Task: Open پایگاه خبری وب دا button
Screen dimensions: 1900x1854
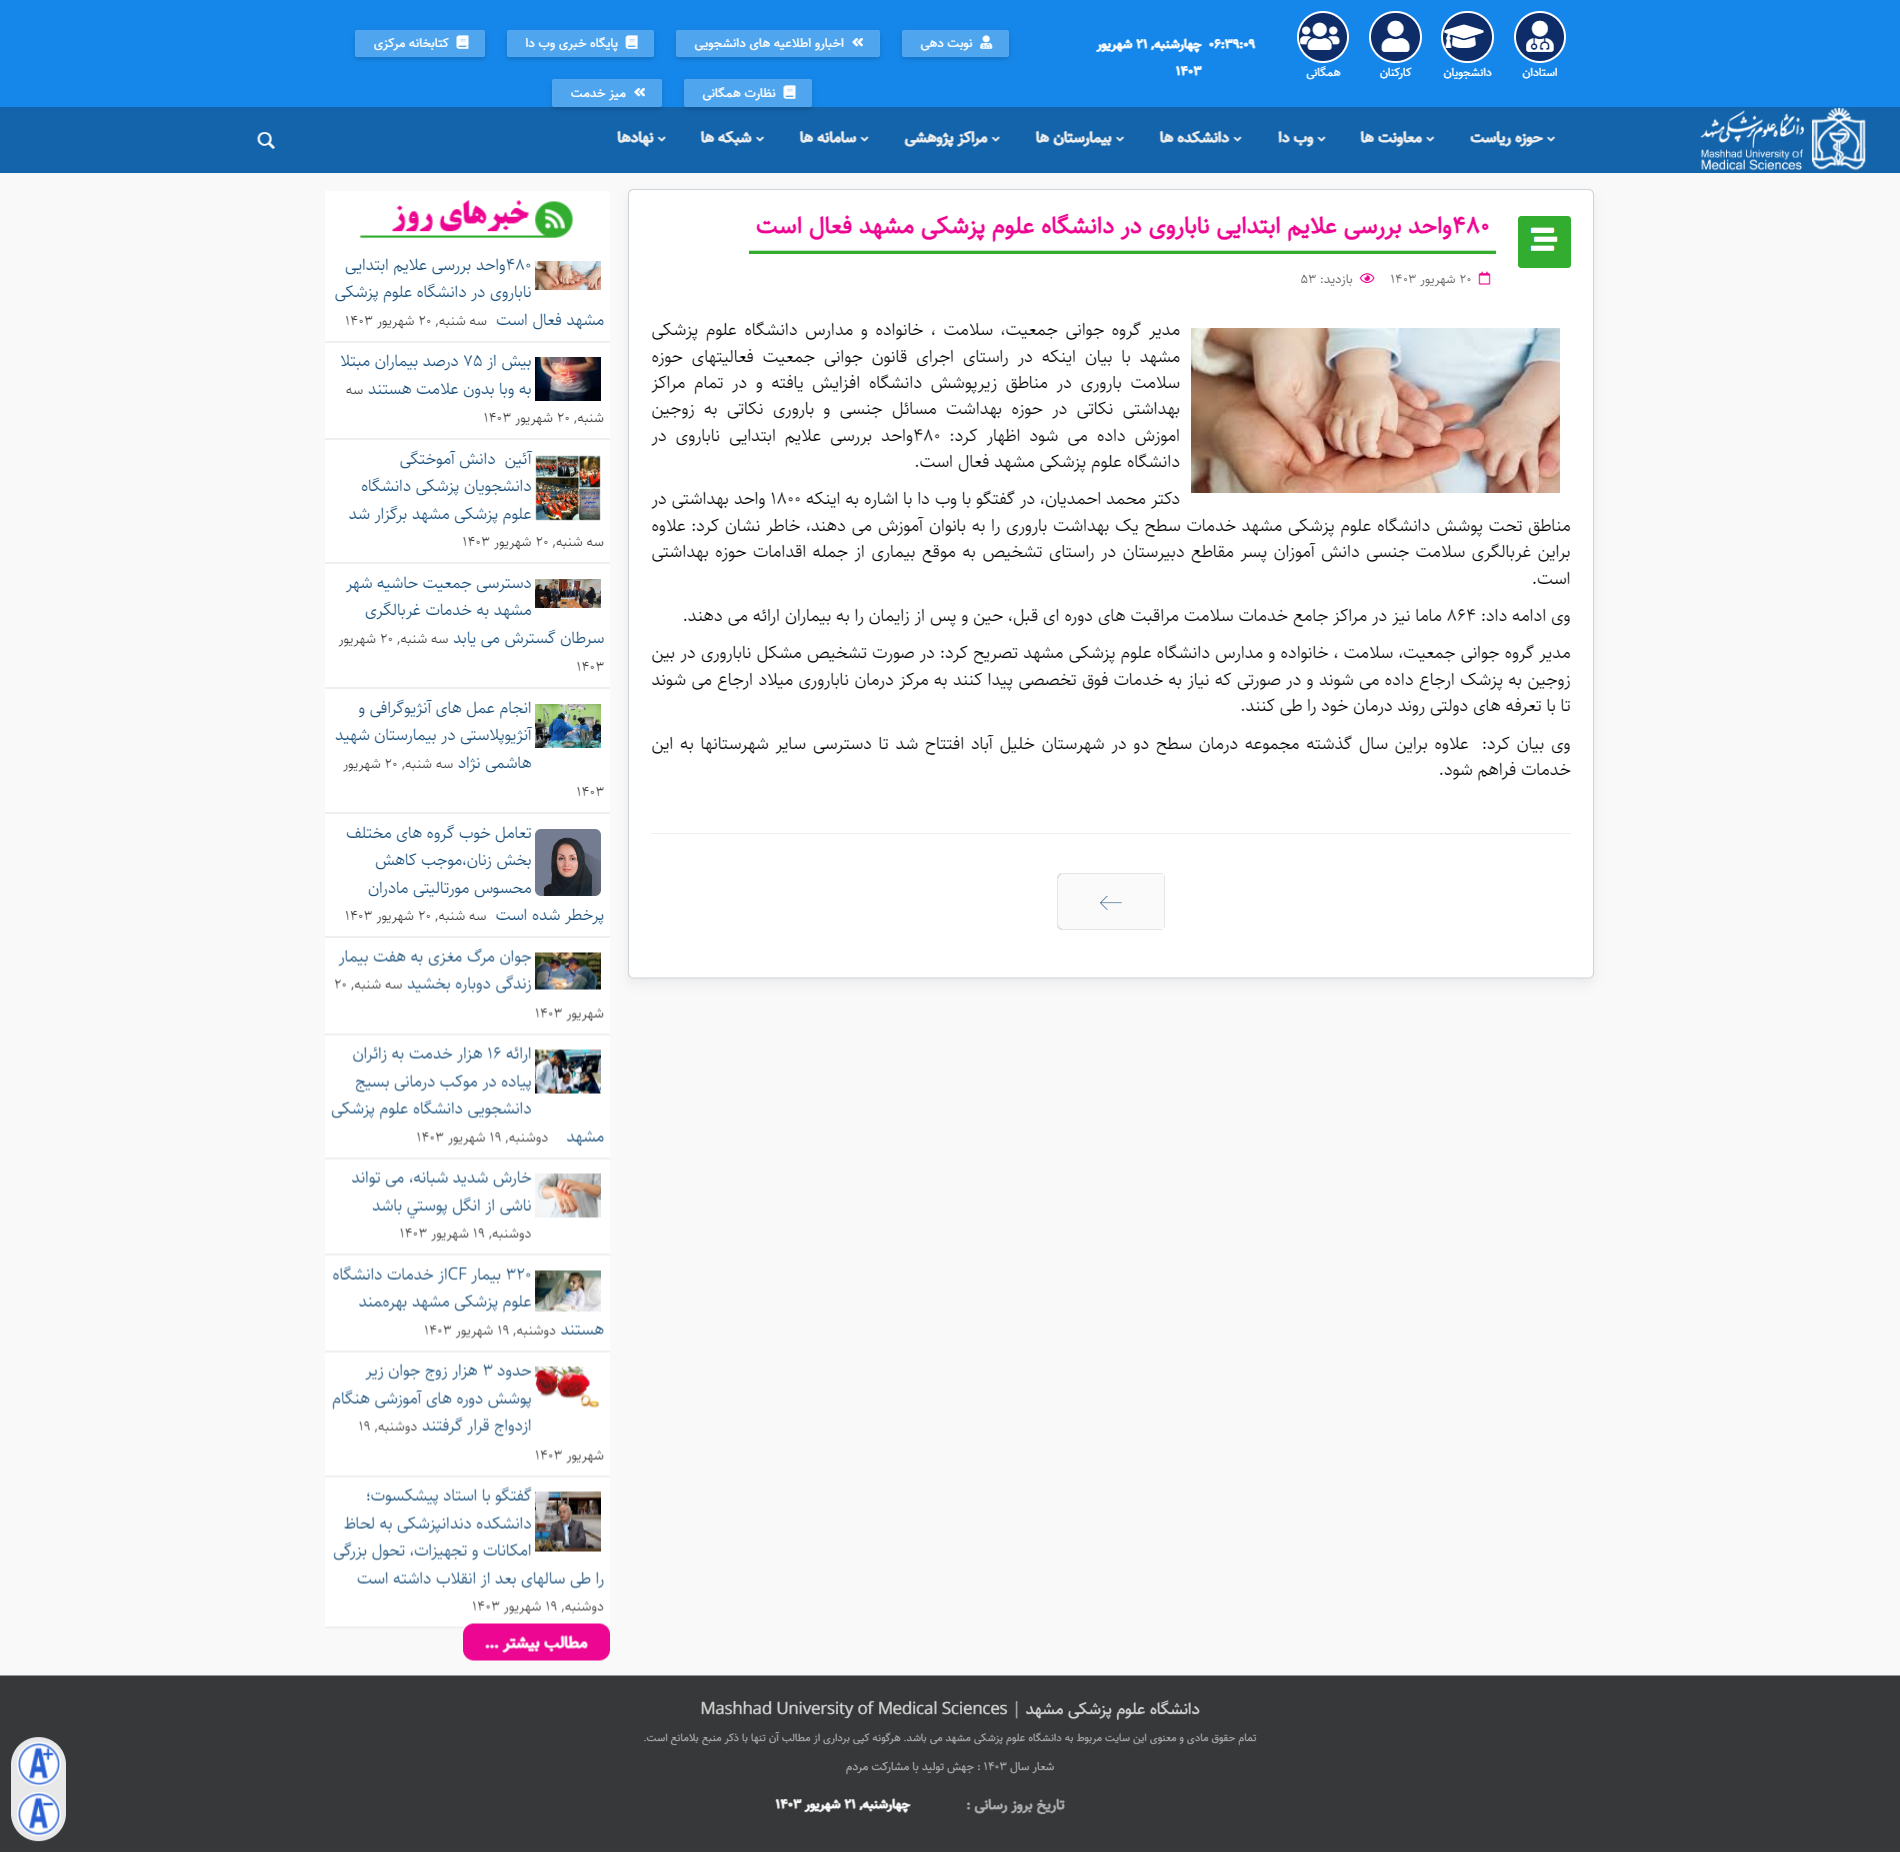Action: tap(580, 43)
